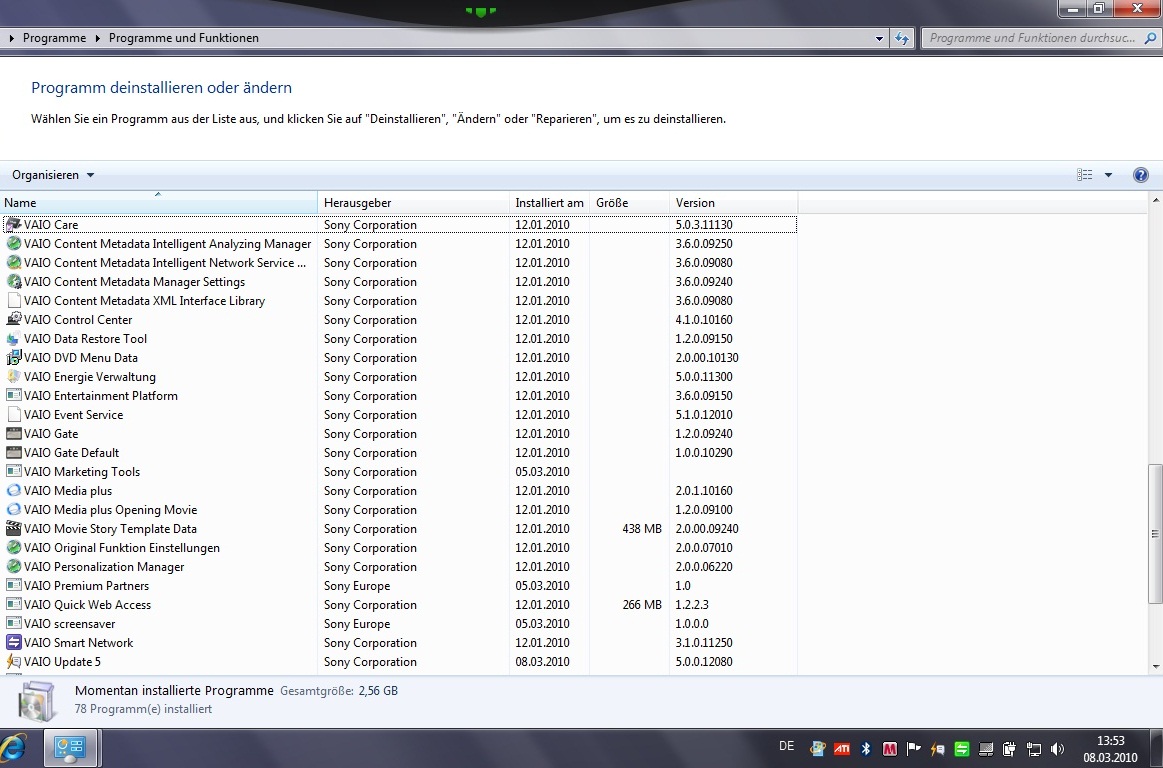
Task: Click the VAIO Personalization Manager icon
Action: (13, 566)
